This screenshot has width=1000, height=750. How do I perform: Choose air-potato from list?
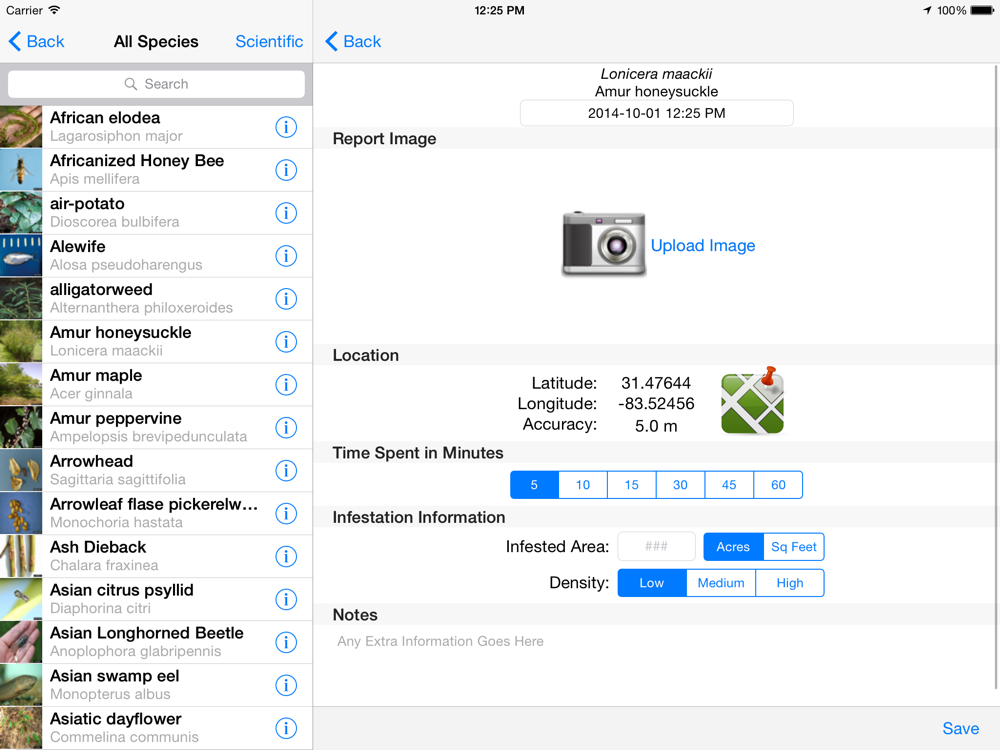point(156,213)
